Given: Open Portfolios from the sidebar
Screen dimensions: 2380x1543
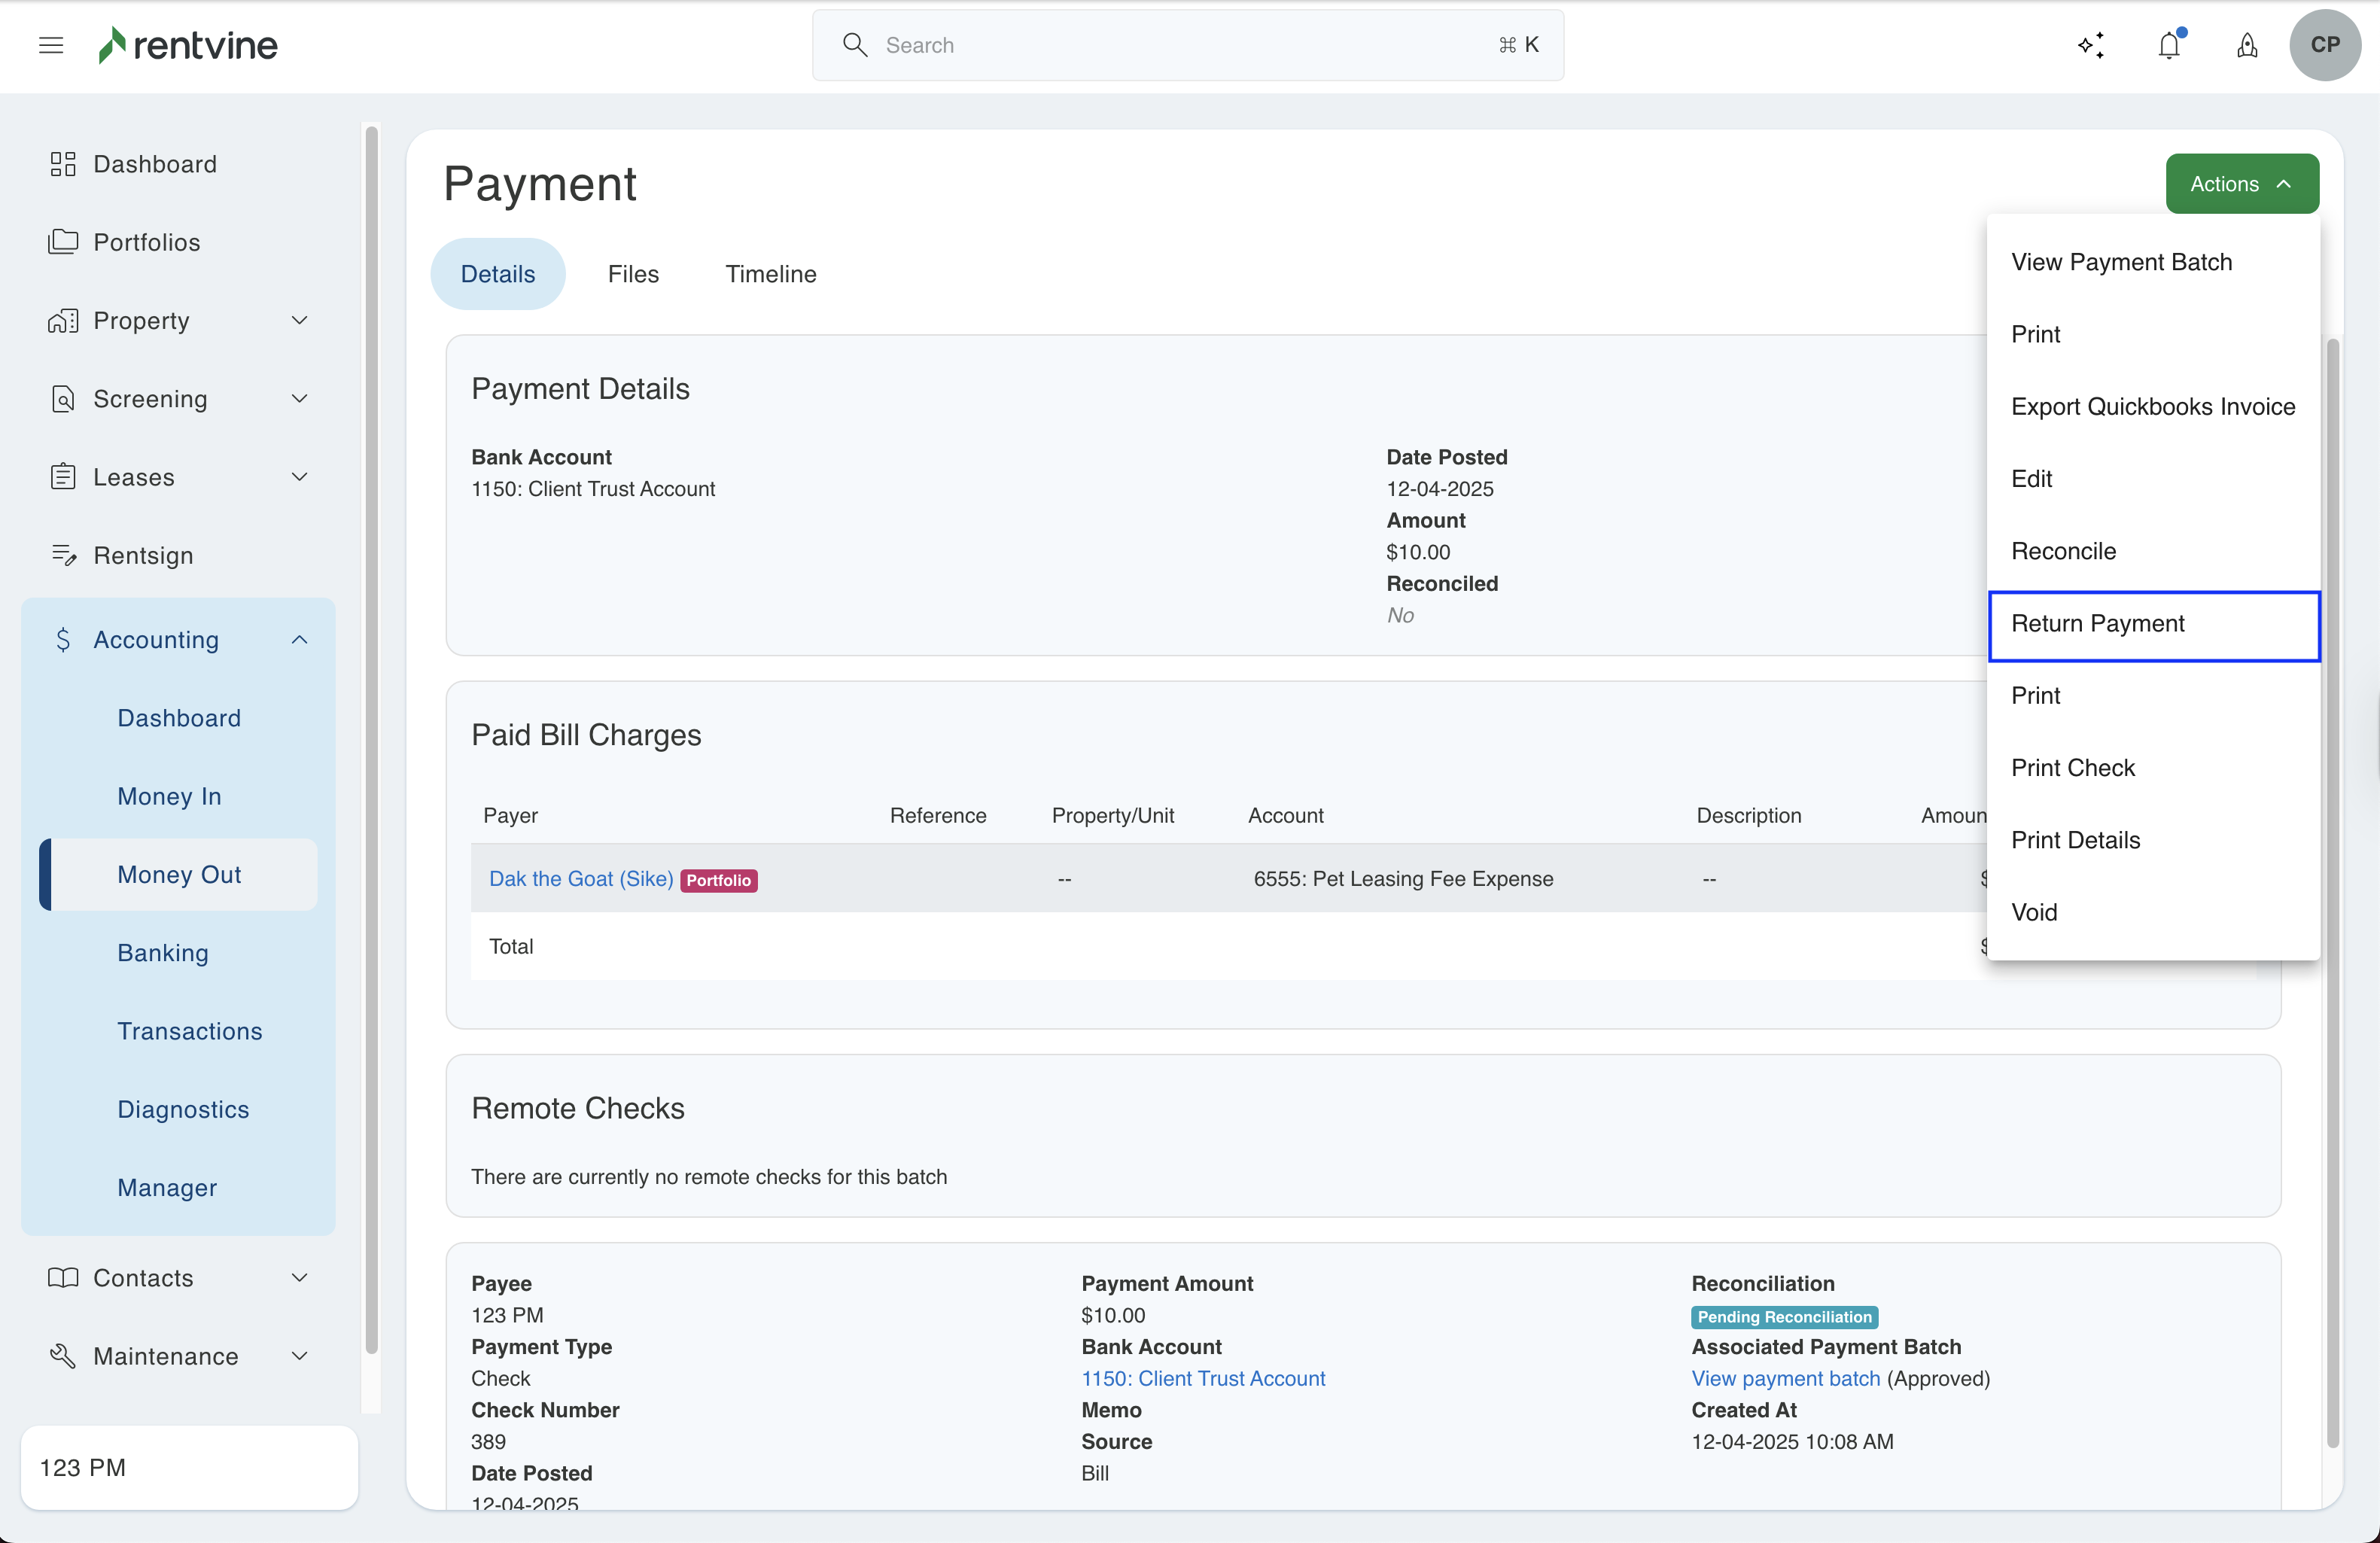Looking at the screenshot, I should click(146, 242).
